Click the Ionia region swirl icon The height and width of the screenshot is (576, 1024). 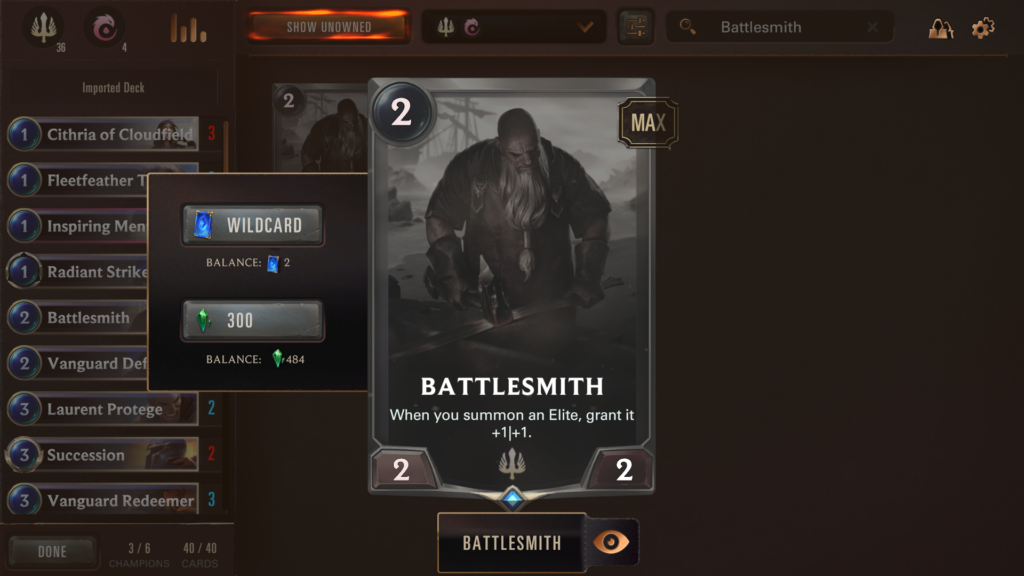104,28
